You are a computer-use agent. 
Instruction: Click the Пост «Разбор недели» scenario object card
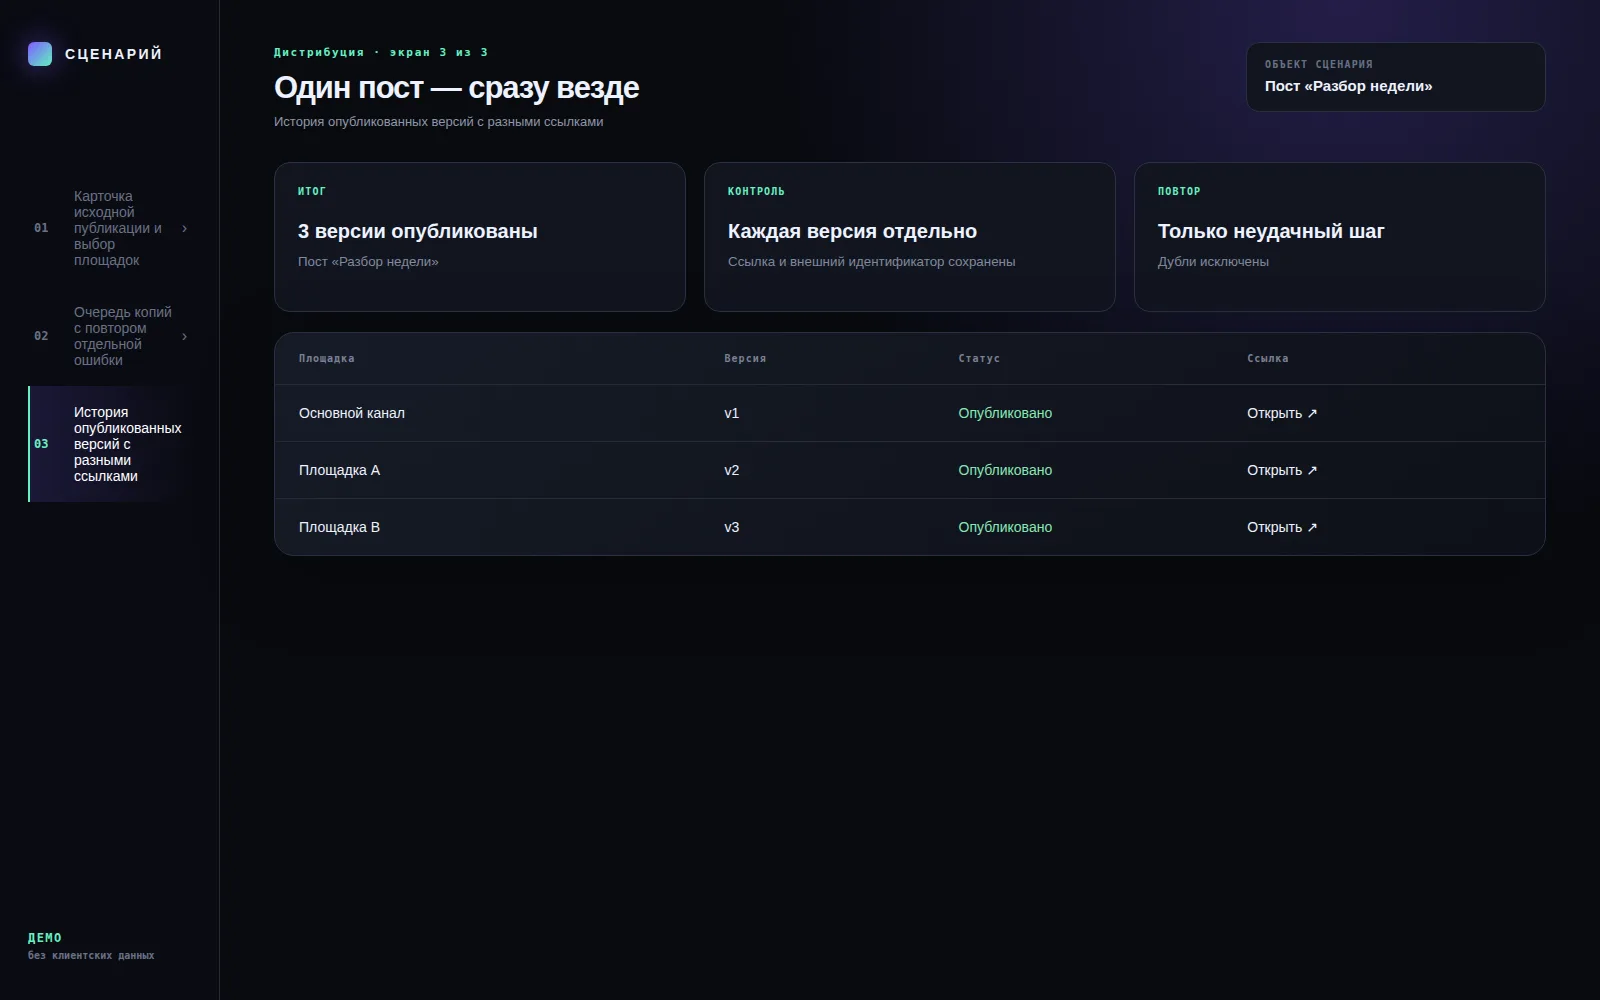tap(1396, 77)
